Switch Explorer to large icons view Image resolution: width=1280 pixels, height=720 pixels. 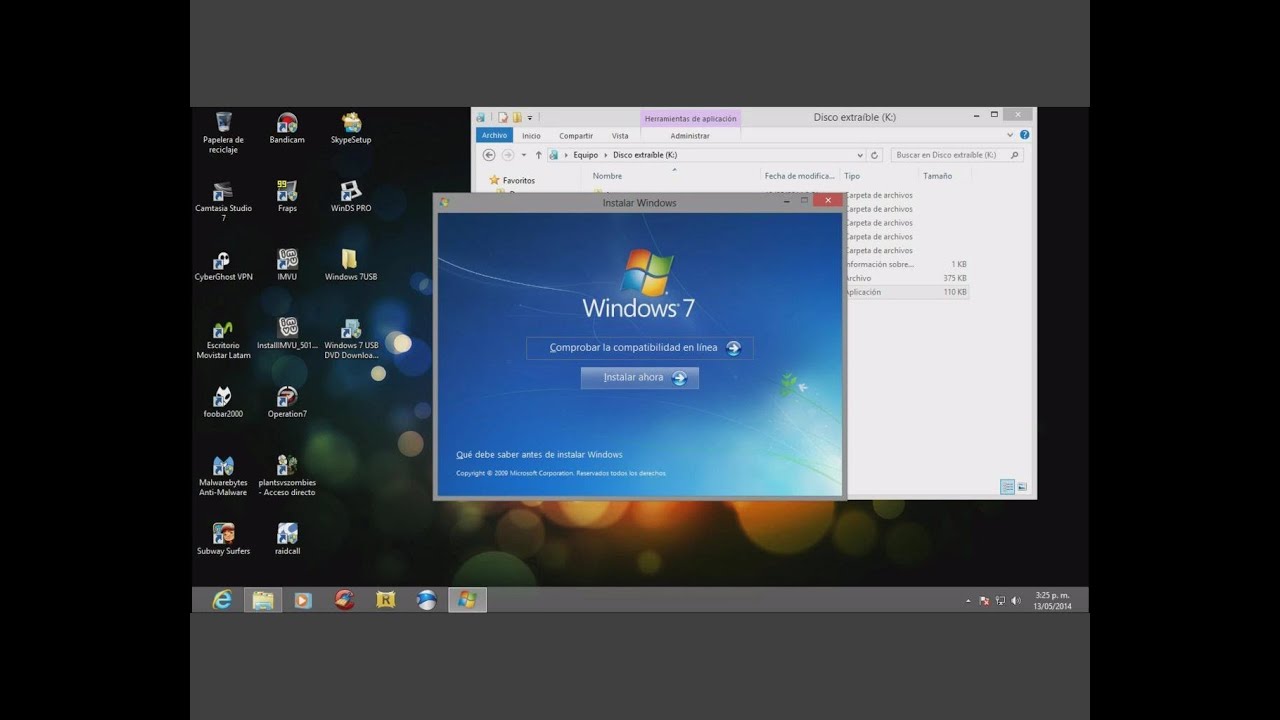pyautogui.click(x=1022, y=487)
